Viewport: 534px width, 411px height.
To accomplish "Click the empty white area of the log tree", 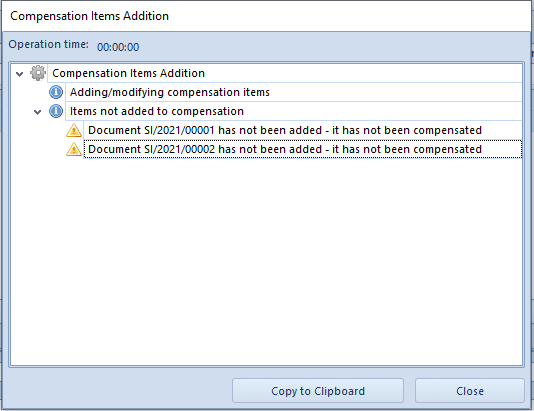I will point(266,262).
